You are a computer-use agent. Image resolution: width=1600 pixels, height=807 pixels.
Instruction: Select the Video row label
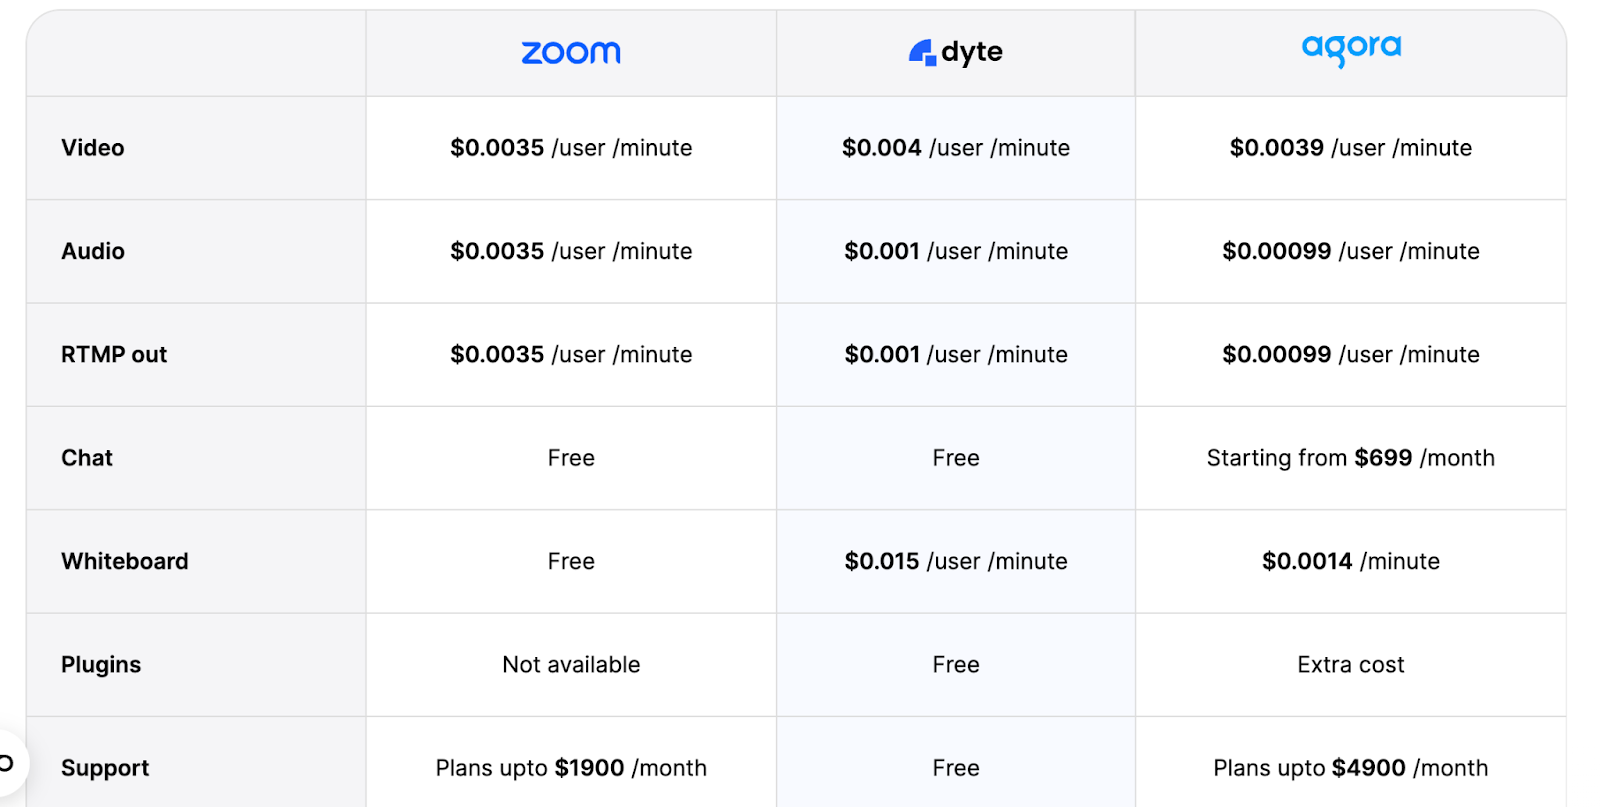(x=93, y=148)
